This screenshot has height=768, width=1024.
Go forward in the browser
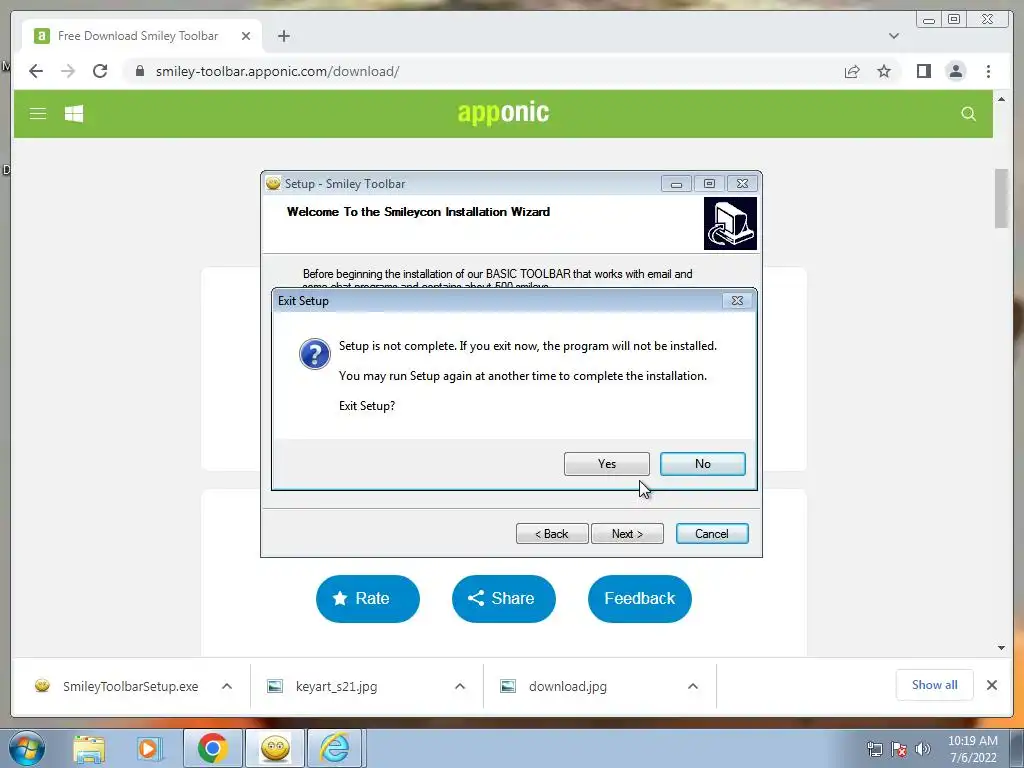(68, 71)
